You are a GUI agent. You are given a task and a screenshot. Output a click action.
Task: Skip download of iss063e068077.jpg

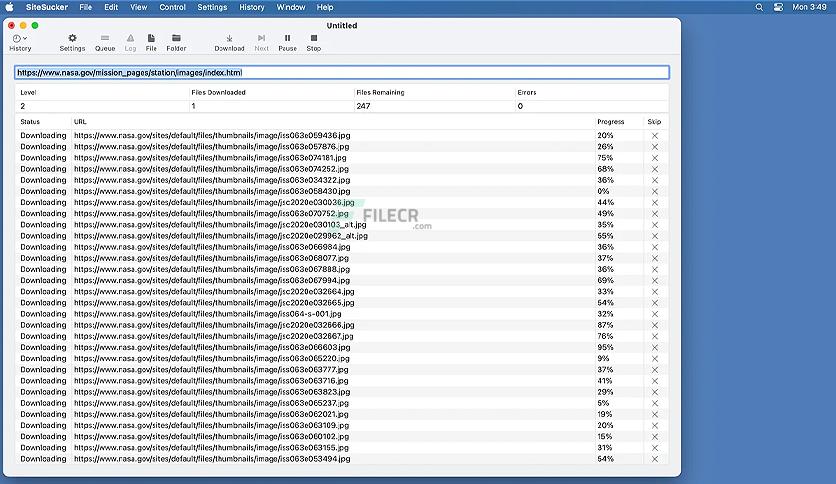(x=655, y=259)
